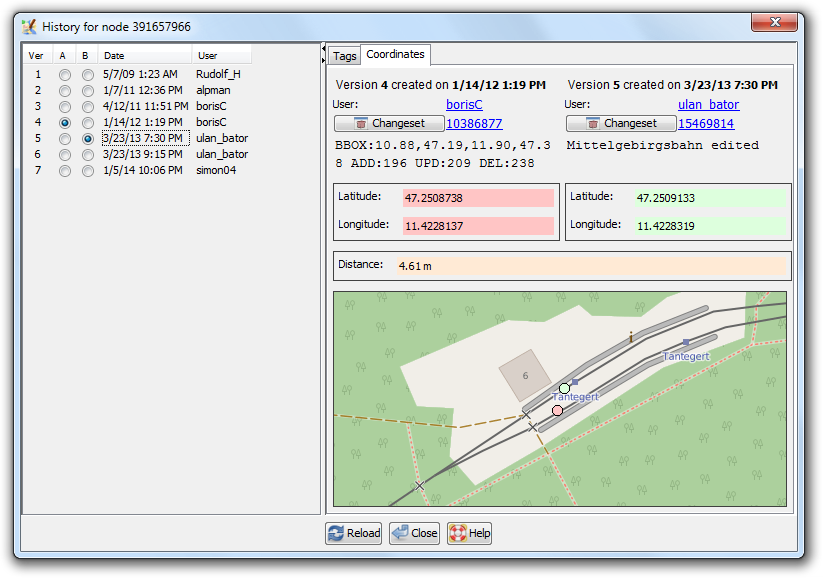Click version 5 longitude value 11.4228319
This screenshot has width=823, height=578.
click(711, 226)
